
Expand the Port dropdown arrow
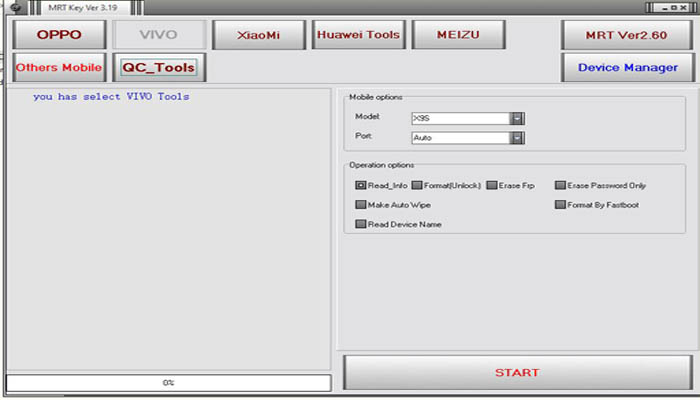pos(517,138)
